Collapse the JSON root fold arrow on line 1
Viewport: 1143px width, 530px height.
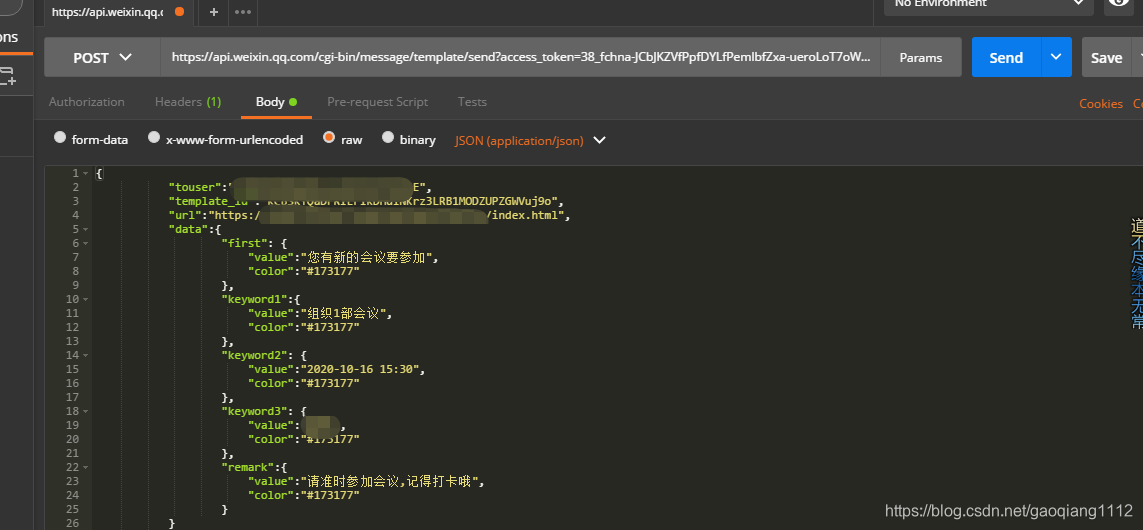point(86,174)
